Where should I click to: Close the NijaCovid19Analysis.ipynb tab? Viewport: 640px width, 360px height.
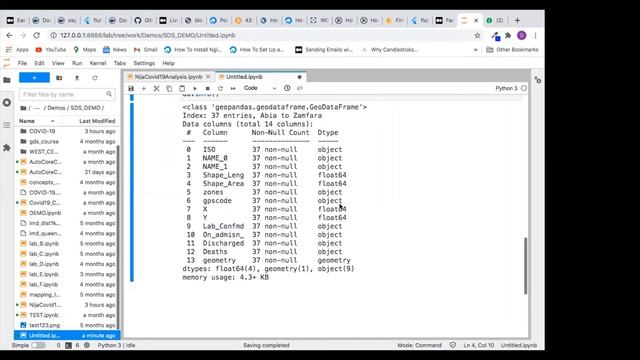(x=208, y=77)
